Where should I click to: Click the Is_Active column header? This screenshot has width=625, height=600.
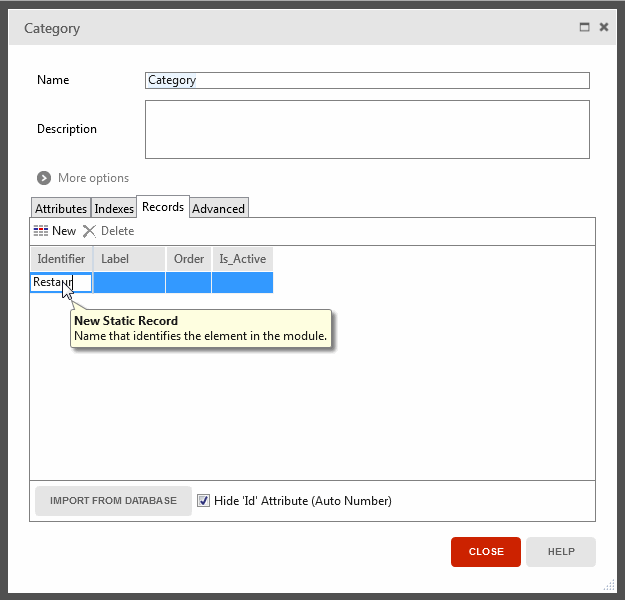pyautogui.click(x=242, y=259)
